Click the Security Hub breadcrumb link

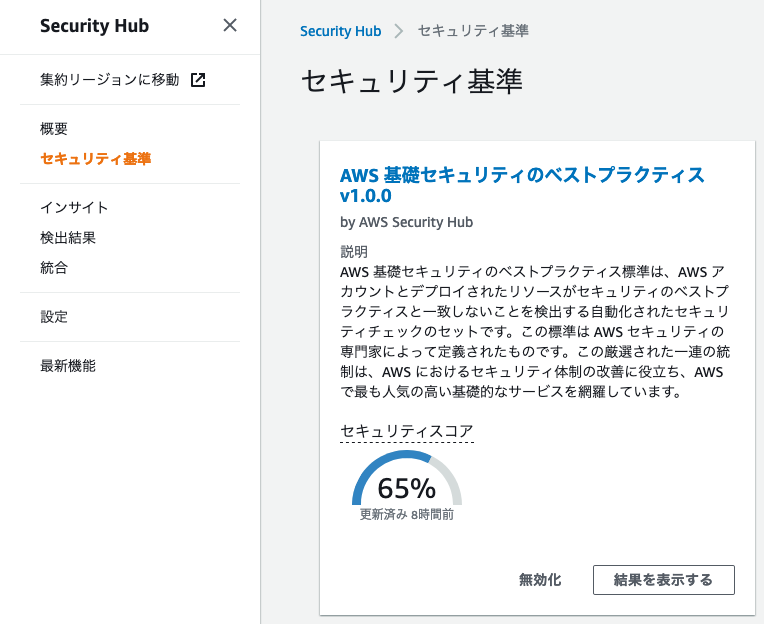pos(340,31)
